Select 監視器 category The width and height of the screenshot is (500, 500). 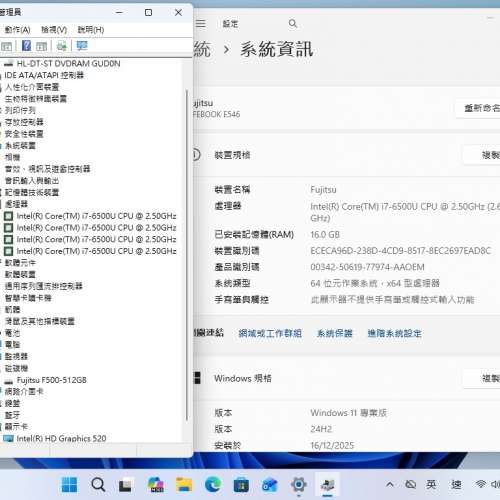tap(16, 356)
